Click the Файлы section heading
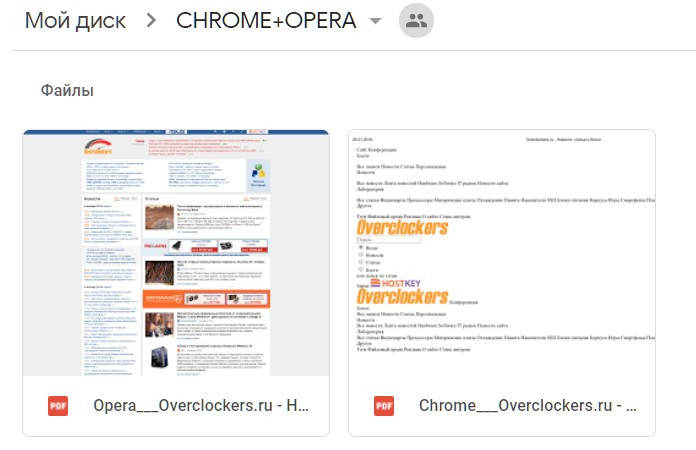Image resolution: width=696 pixels, height=450 pixels. (x=67, y=91)
